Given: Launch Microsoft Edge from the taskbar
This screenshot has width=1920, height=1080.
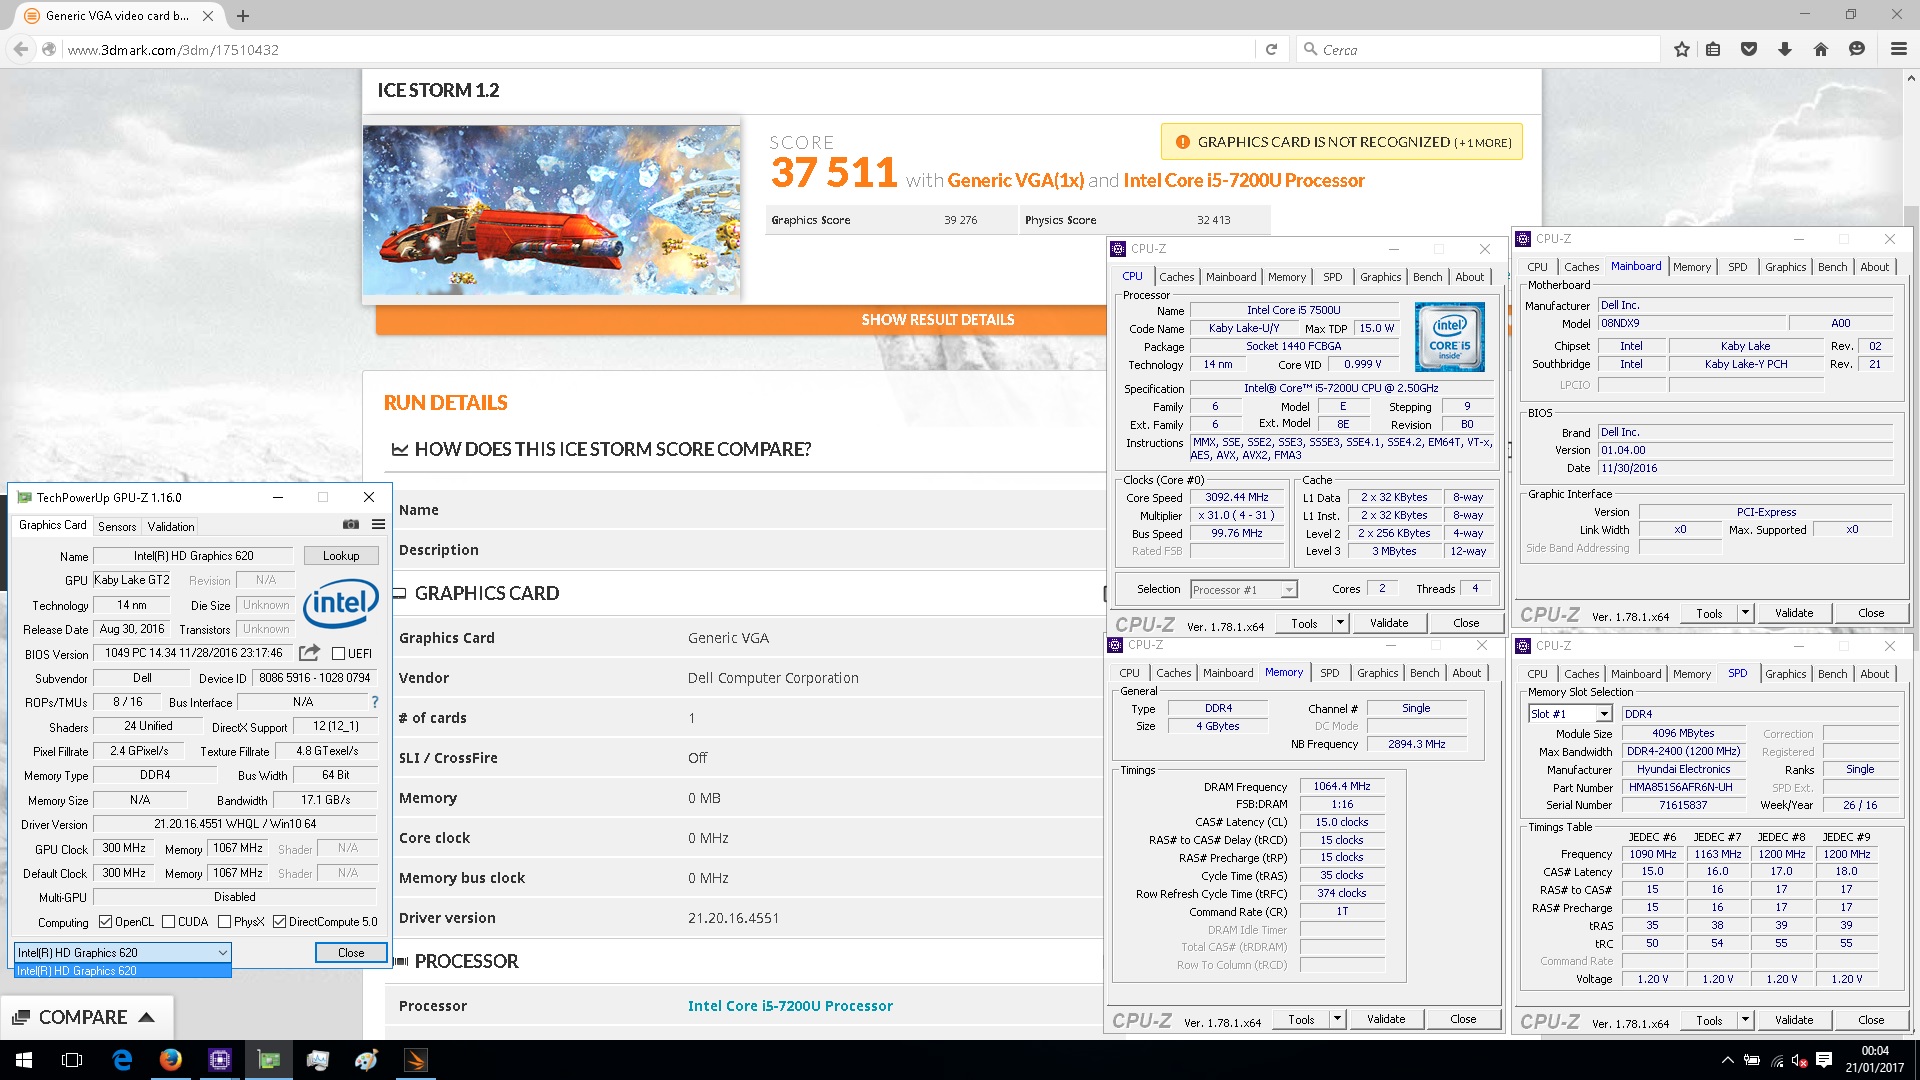Looking at the screenshot, I should tap(122, 1060).
